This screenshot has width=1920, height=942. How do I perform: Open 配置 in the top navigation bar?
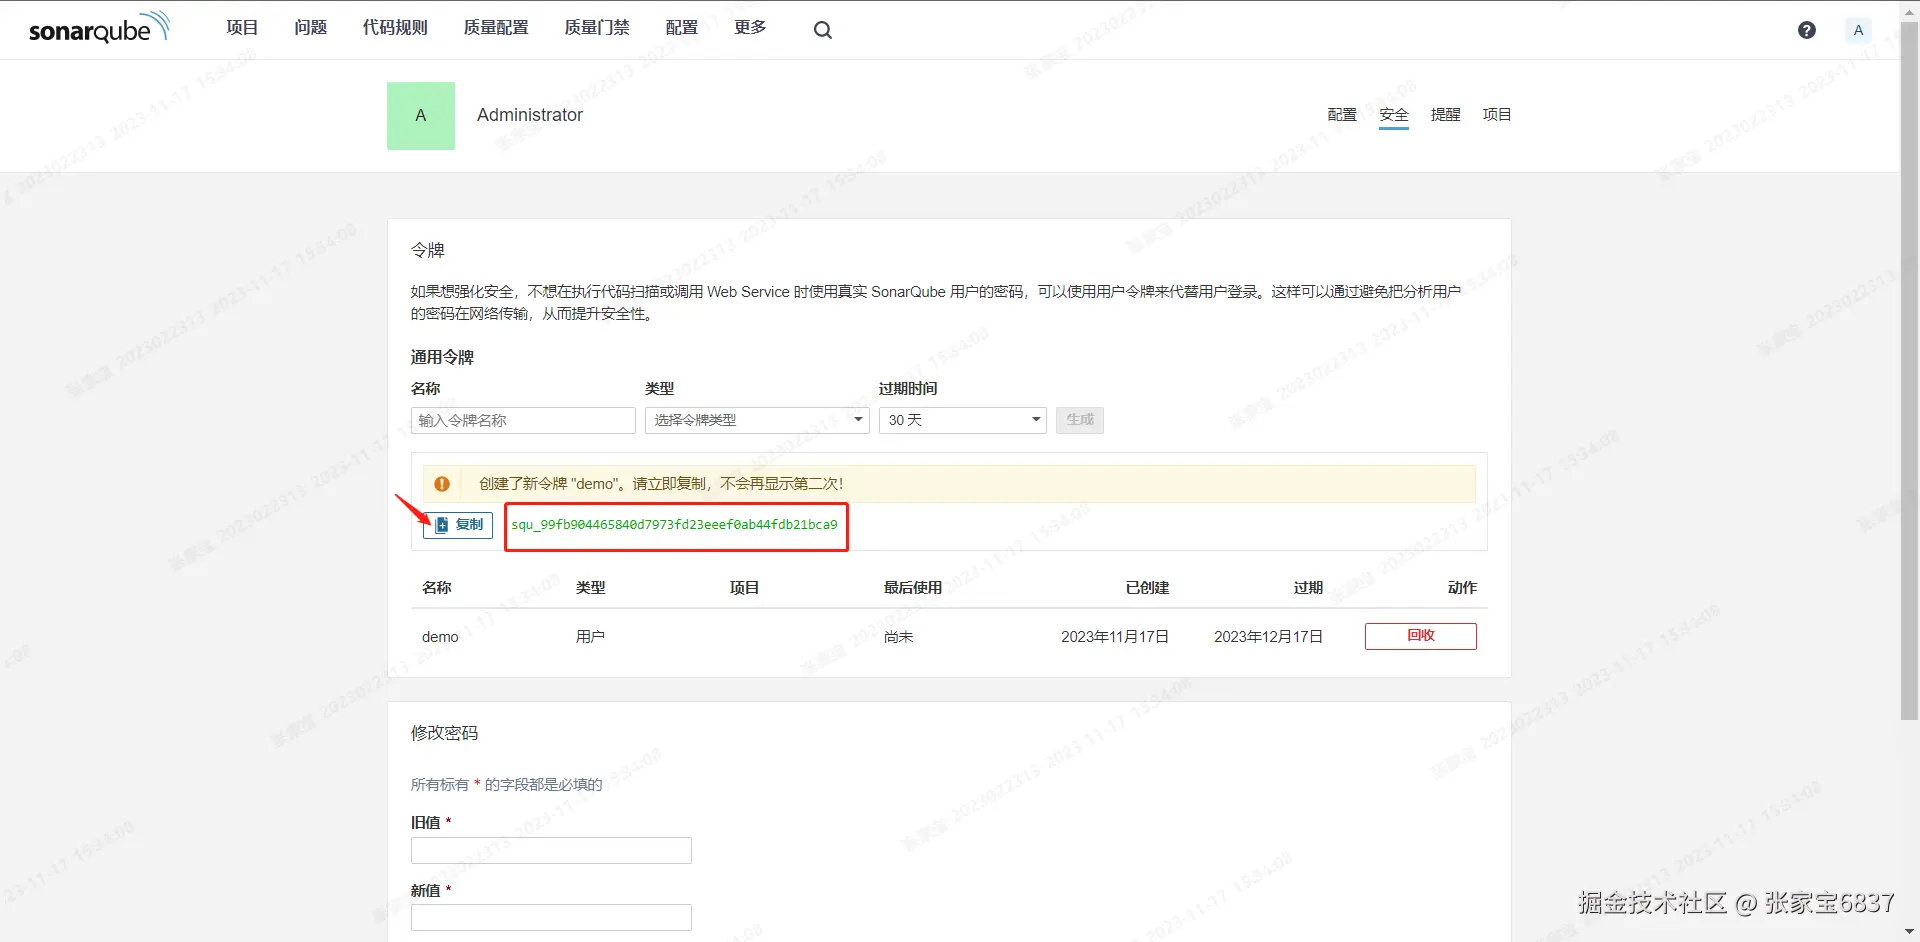pyautogui.click(x=682, y=28)
